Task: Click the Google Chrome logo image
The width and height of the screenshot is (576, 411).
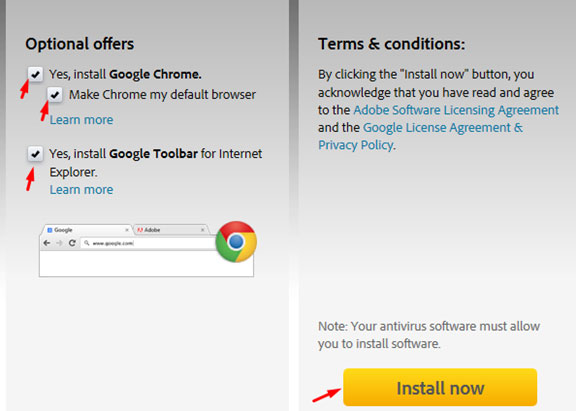Action: pyautogui.click(x=236, y=241)
